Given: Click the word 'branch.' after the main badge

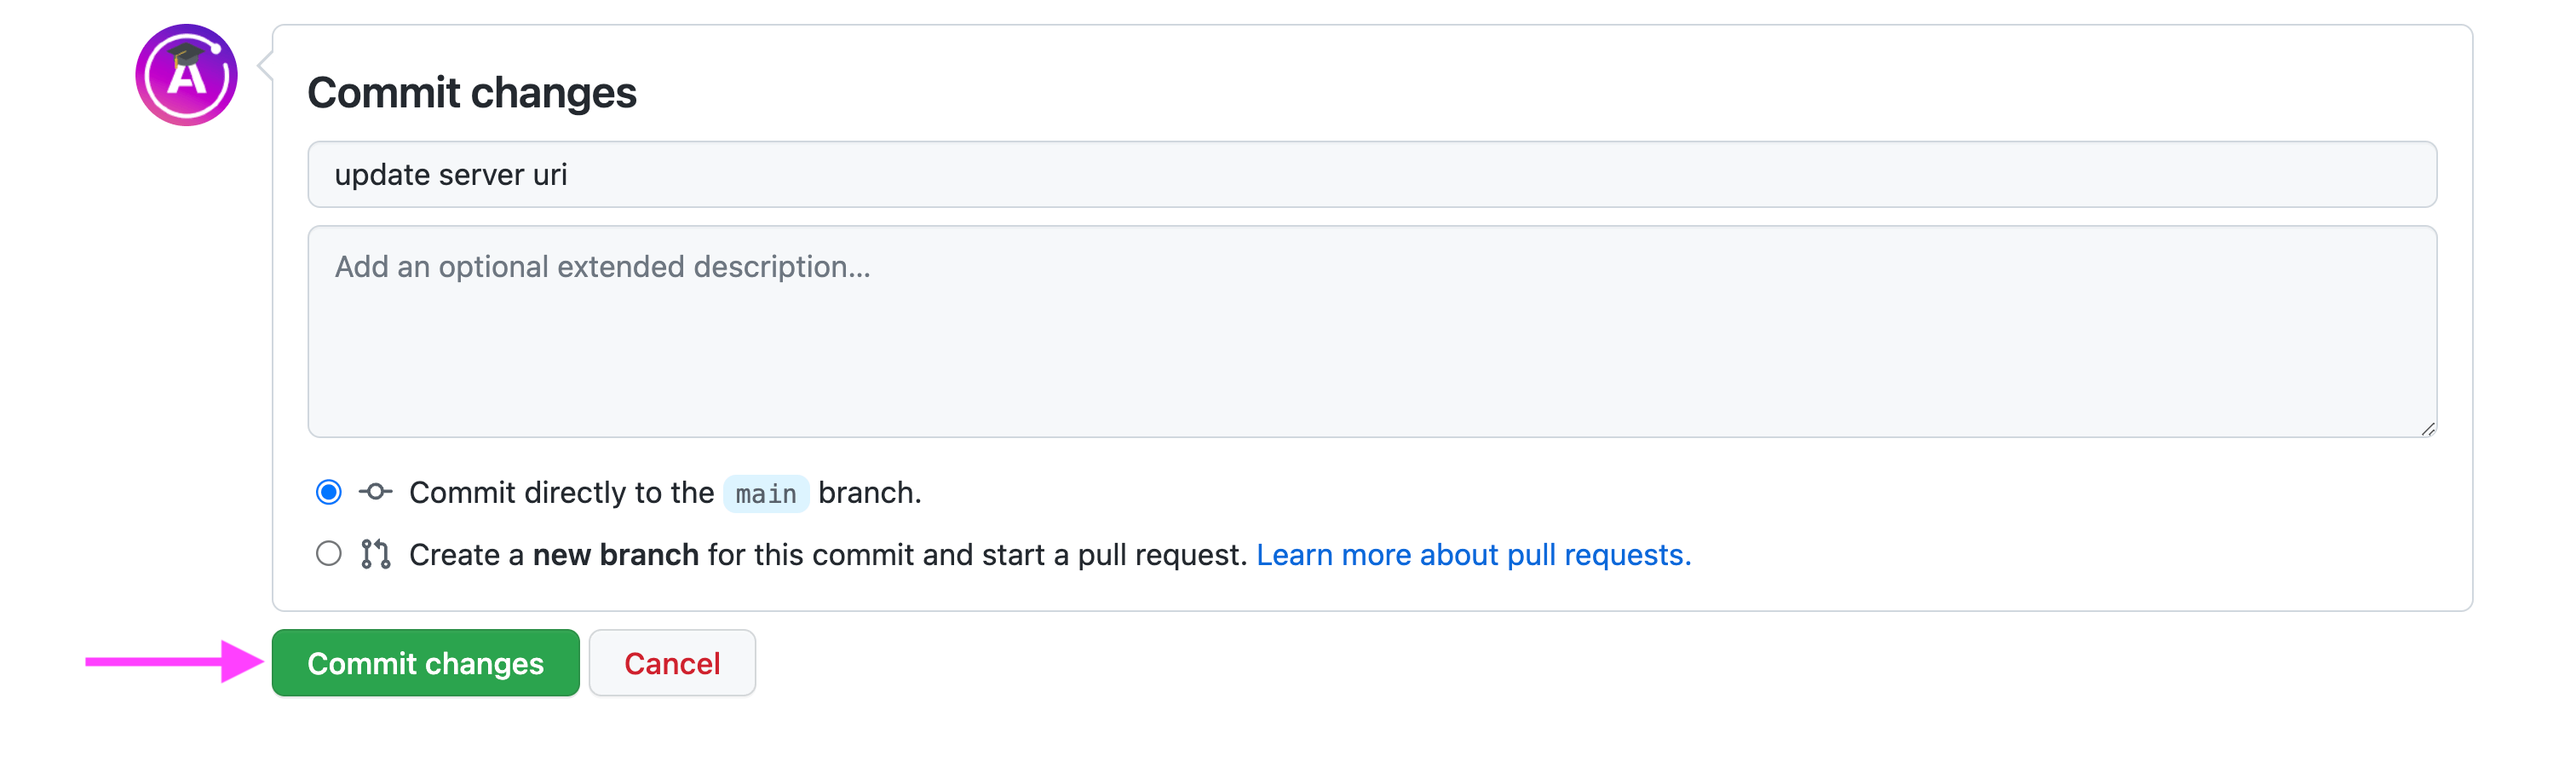Looking at the screenshot, I should (x=869, y=492).
